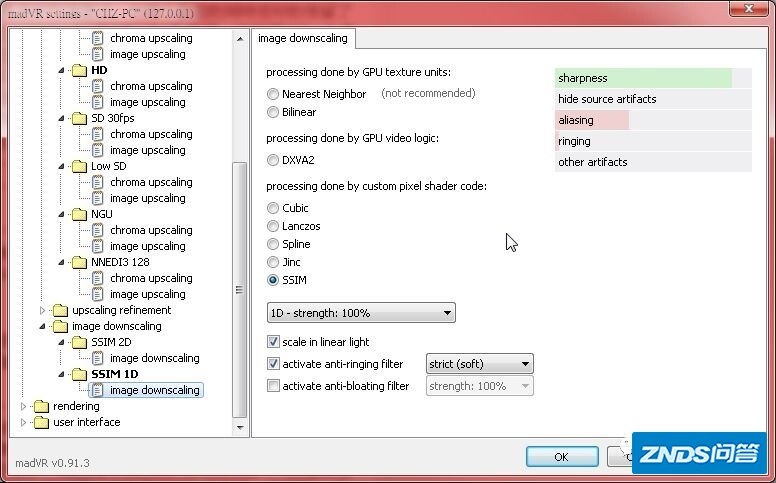Screen dimensions: 776x483
Task: Collapse the HD tree node arrow
Action: pyautogui.click(x=61, y=70)
